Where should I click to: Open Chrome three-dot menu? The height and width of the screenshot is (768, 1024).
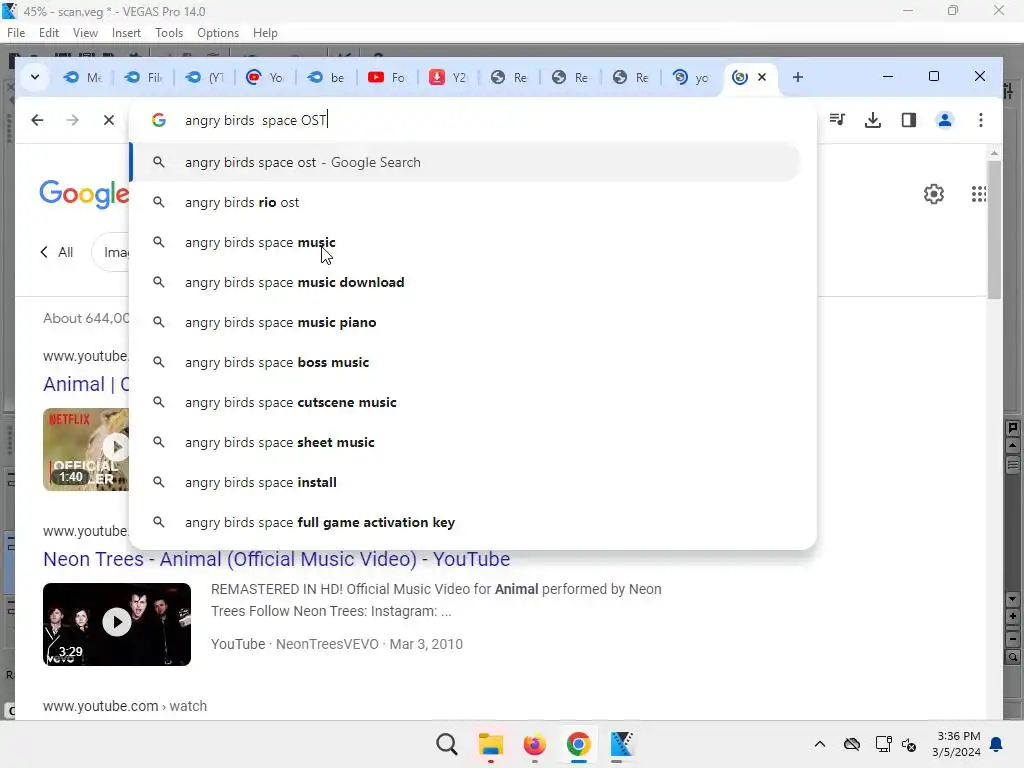tap(980, 120)
